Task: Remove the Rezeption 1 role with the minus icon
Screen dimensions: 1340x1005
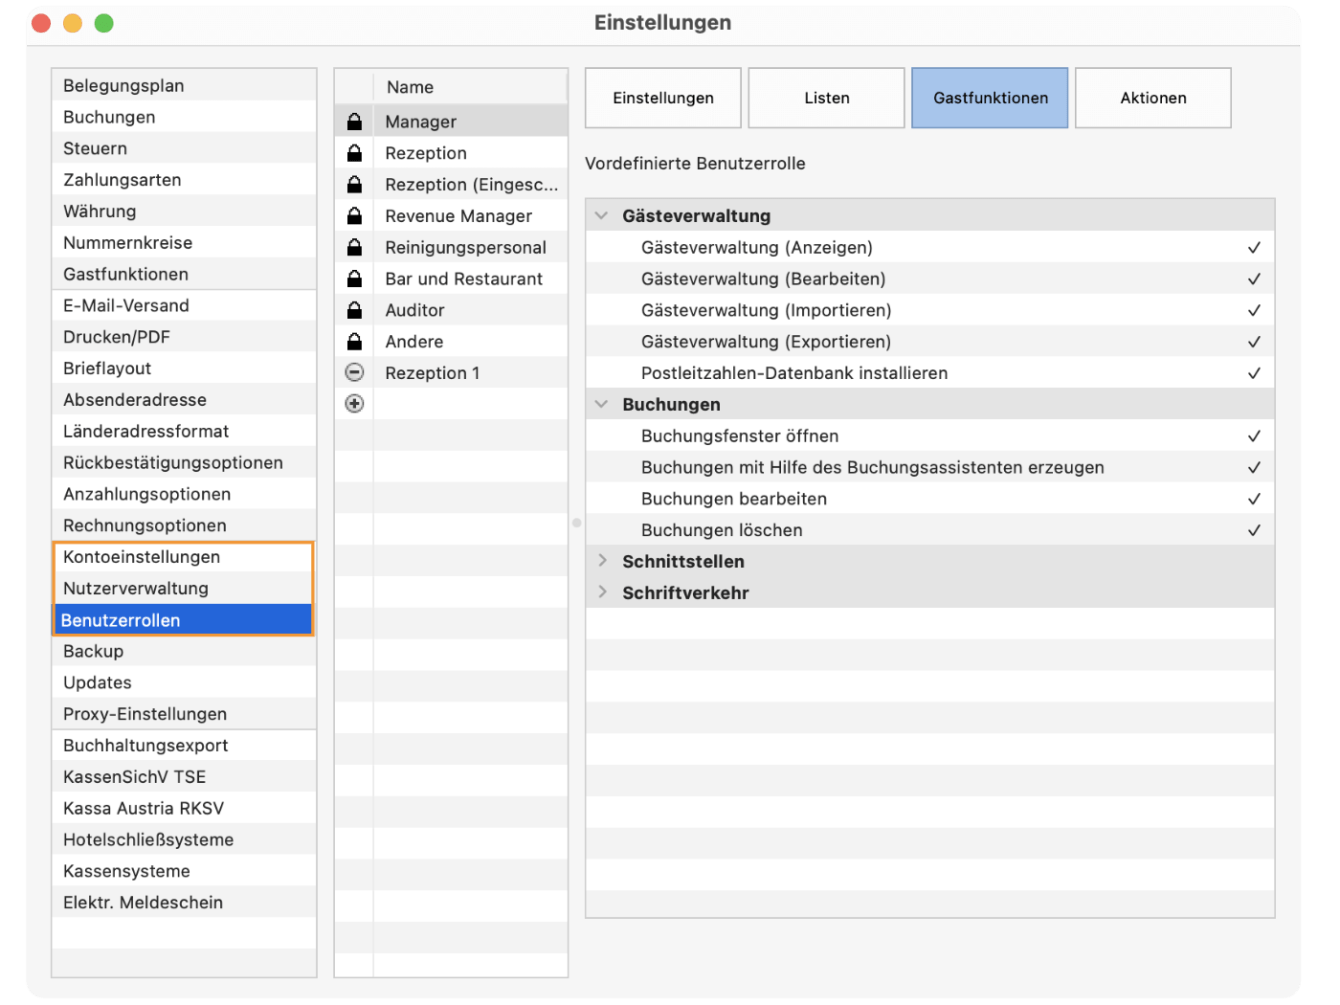Action: (x=354, y=372)
